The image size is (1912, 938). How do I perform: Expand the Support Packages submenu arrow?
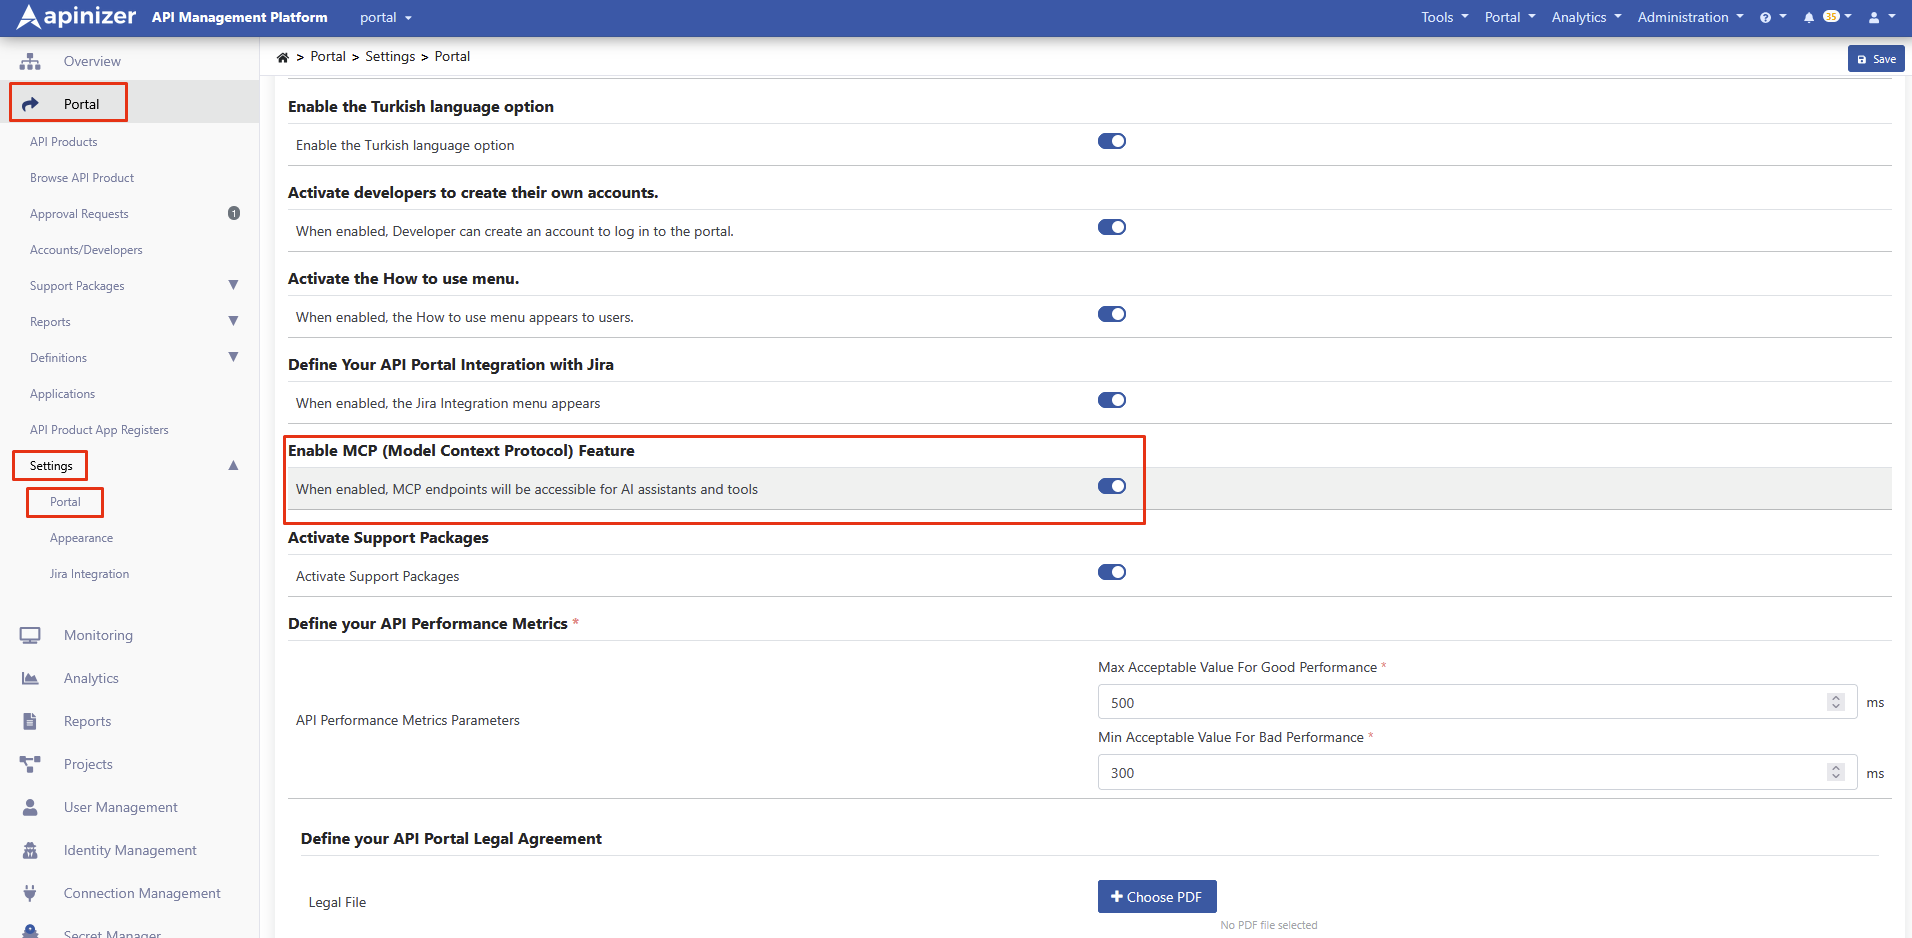coord(233,286)
